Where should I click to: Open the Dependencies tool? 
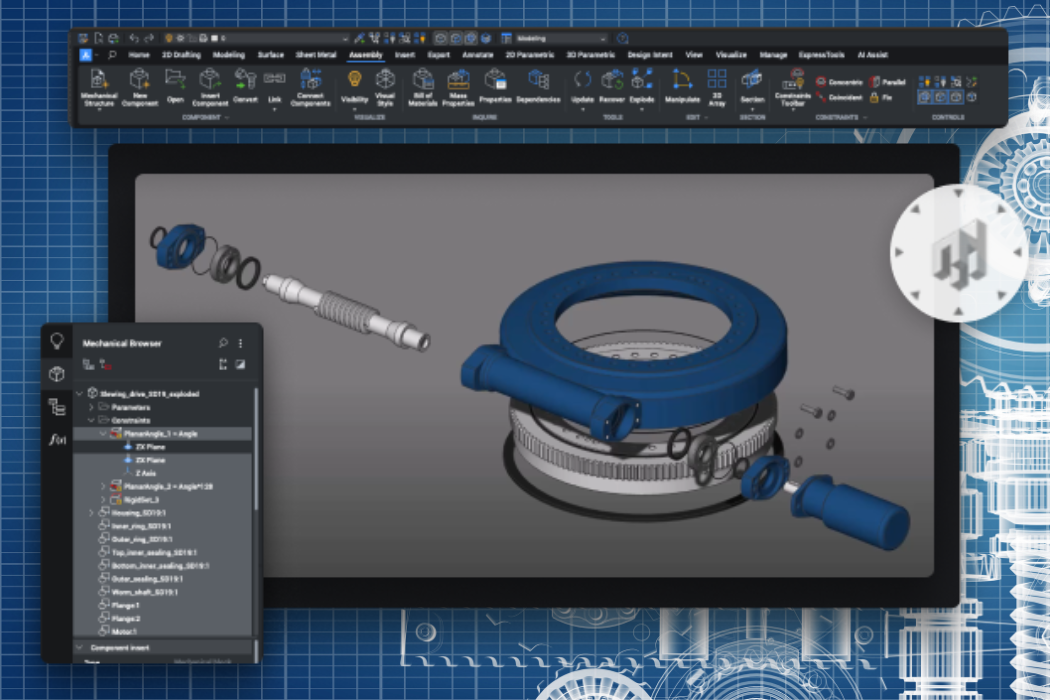point(538,87)
